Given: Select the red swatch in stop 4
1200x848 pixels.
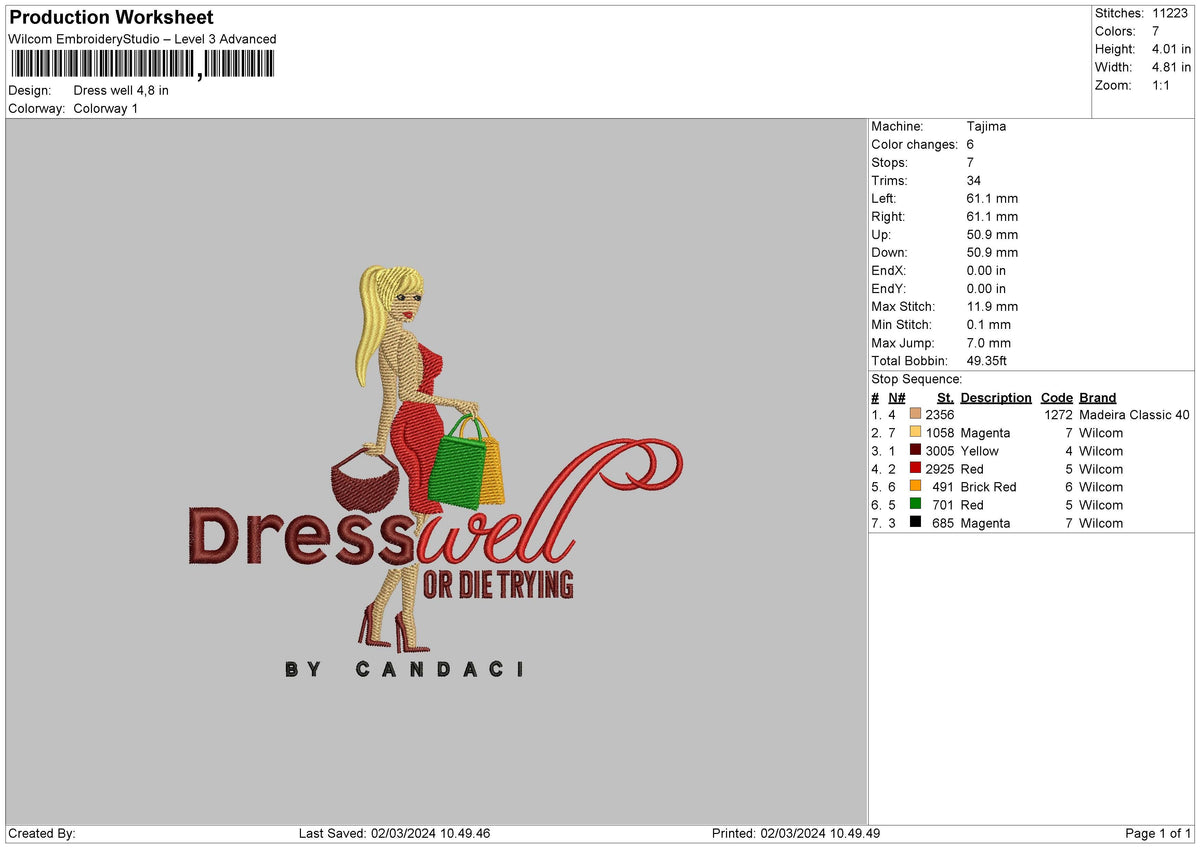Looking at the screenshot, I should coord(915,469).
